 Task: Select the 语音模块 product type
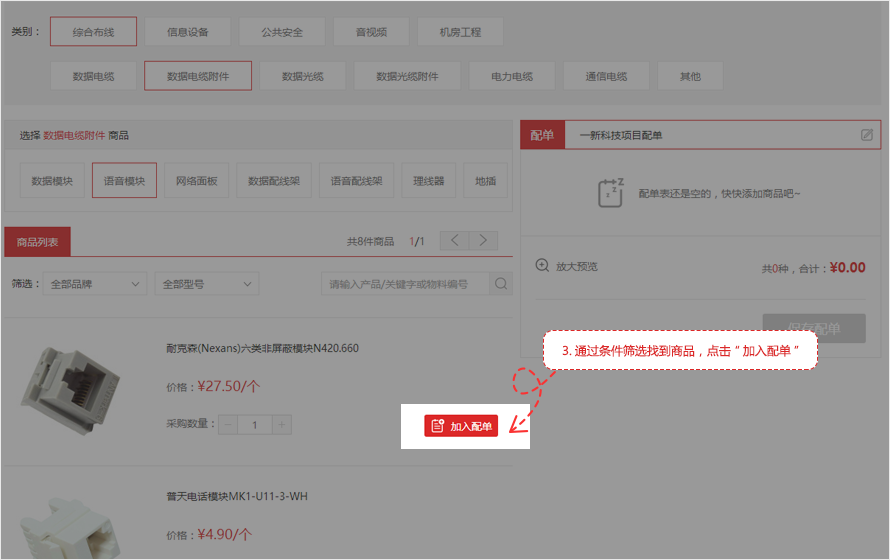coord(124,181)
